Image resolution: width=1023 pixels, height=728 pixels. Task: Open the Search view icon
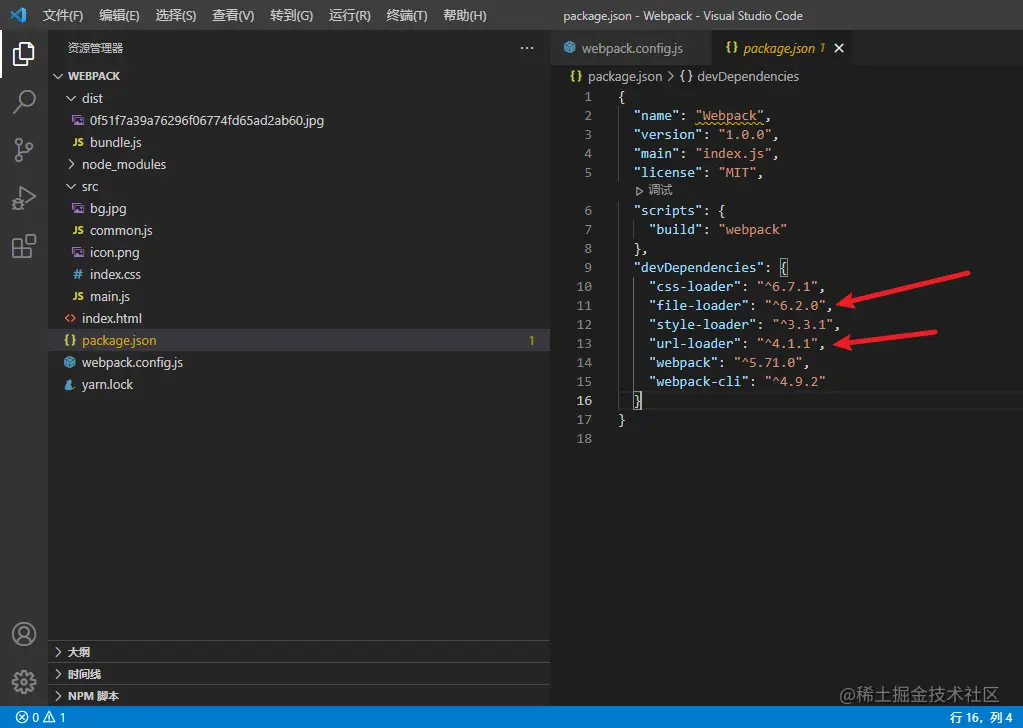click(23, 102)
